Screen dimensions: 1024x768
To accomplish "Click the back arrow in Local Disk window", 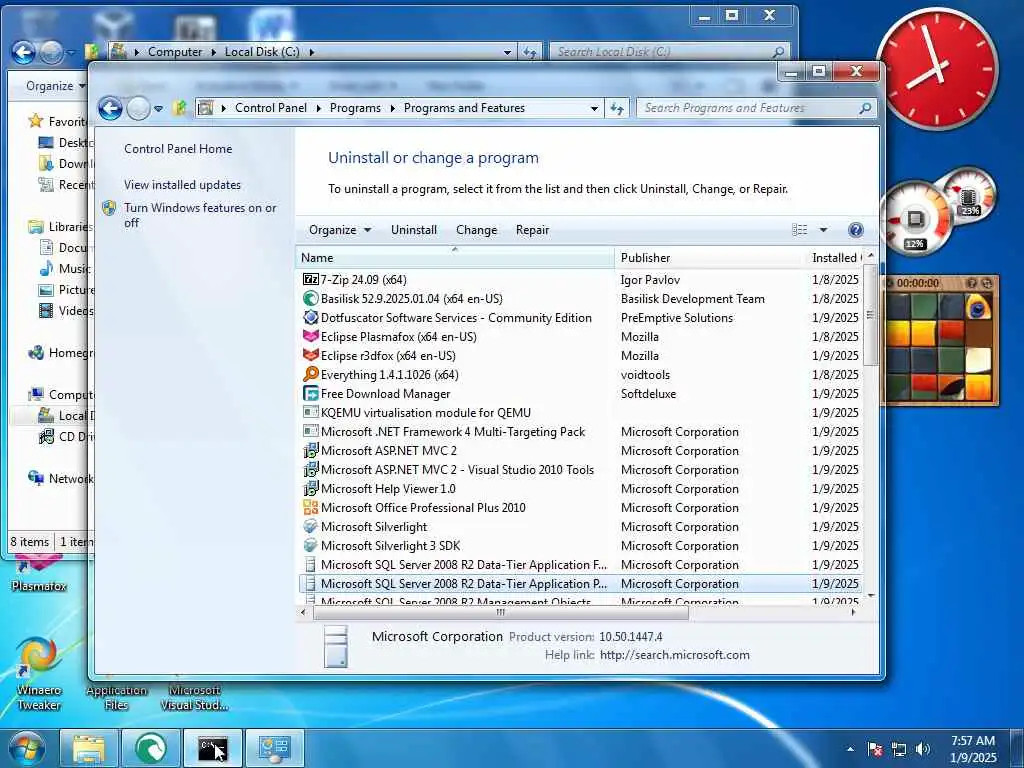I will [24, 52].
